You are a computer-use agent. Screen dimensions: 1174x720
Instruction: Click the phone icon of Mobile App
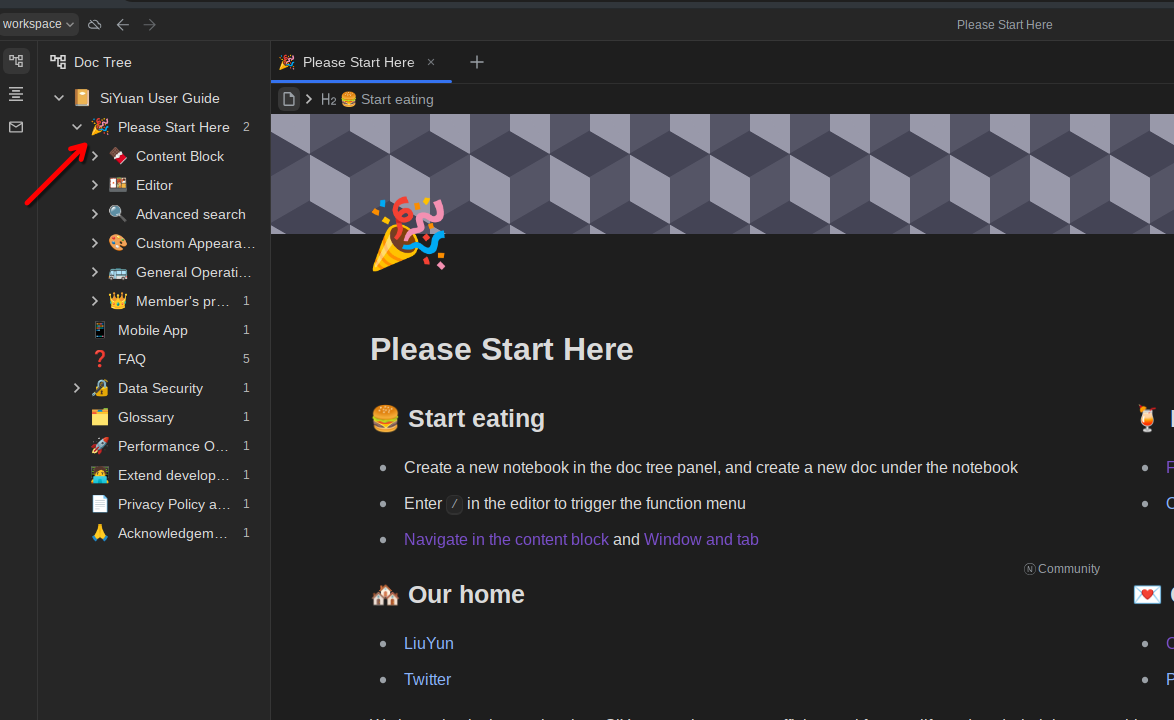100,330
